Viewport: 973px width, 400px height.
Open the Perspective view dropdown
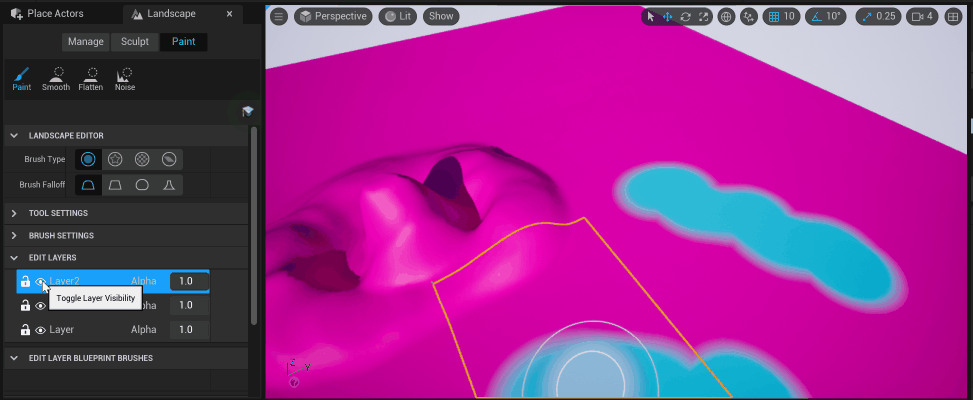coord(333,17)
